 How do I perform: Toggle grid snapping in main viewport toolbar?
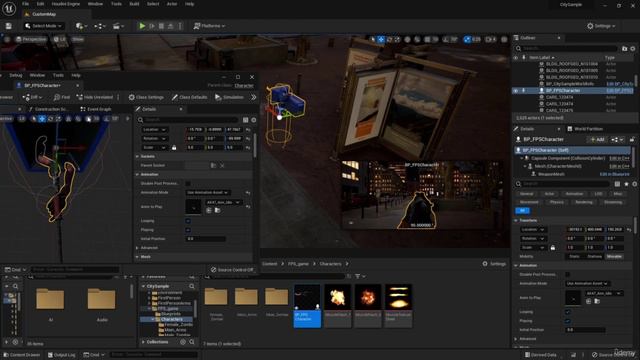[x=427, y=39]
